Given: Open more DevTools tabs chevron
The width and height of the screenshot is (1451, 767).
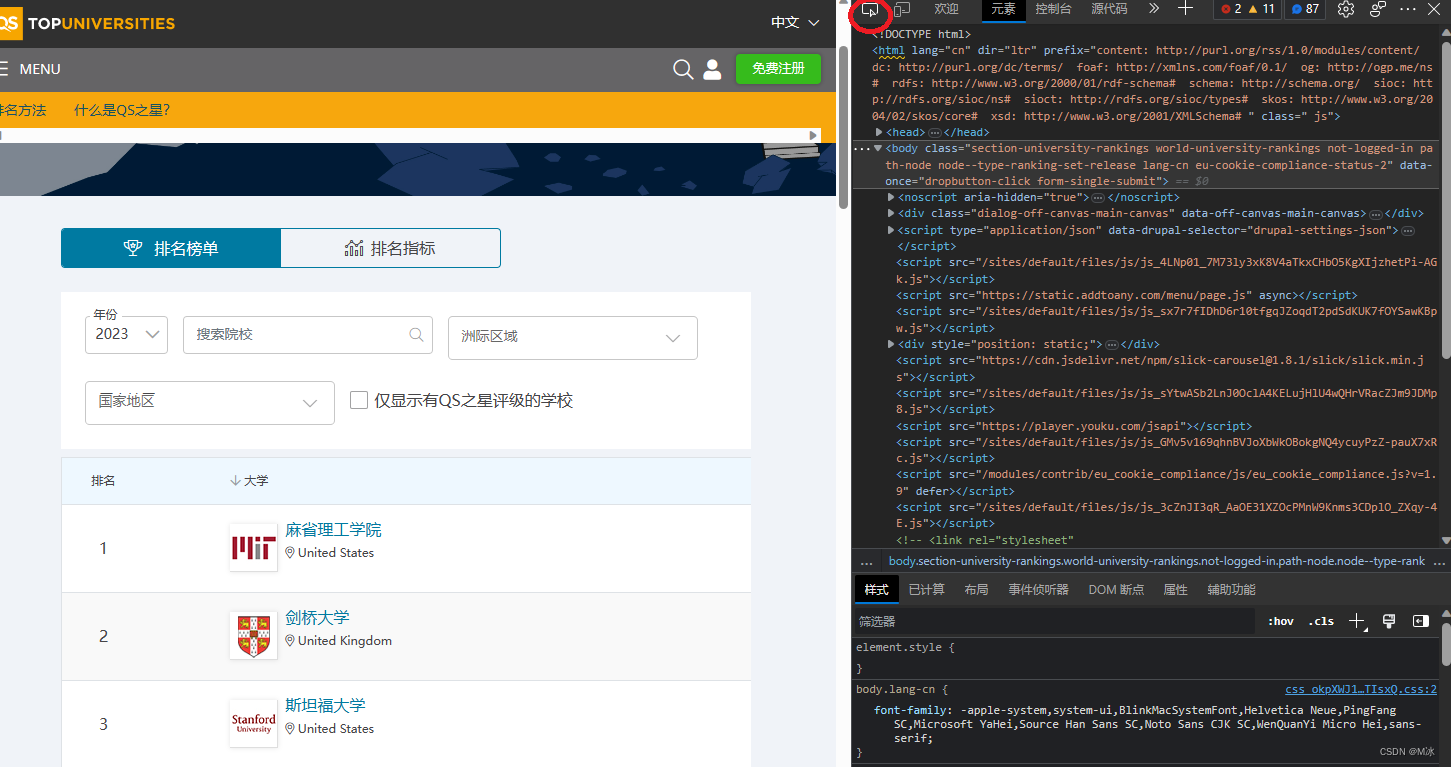Looking at the screenshot, I should 1153,9.
